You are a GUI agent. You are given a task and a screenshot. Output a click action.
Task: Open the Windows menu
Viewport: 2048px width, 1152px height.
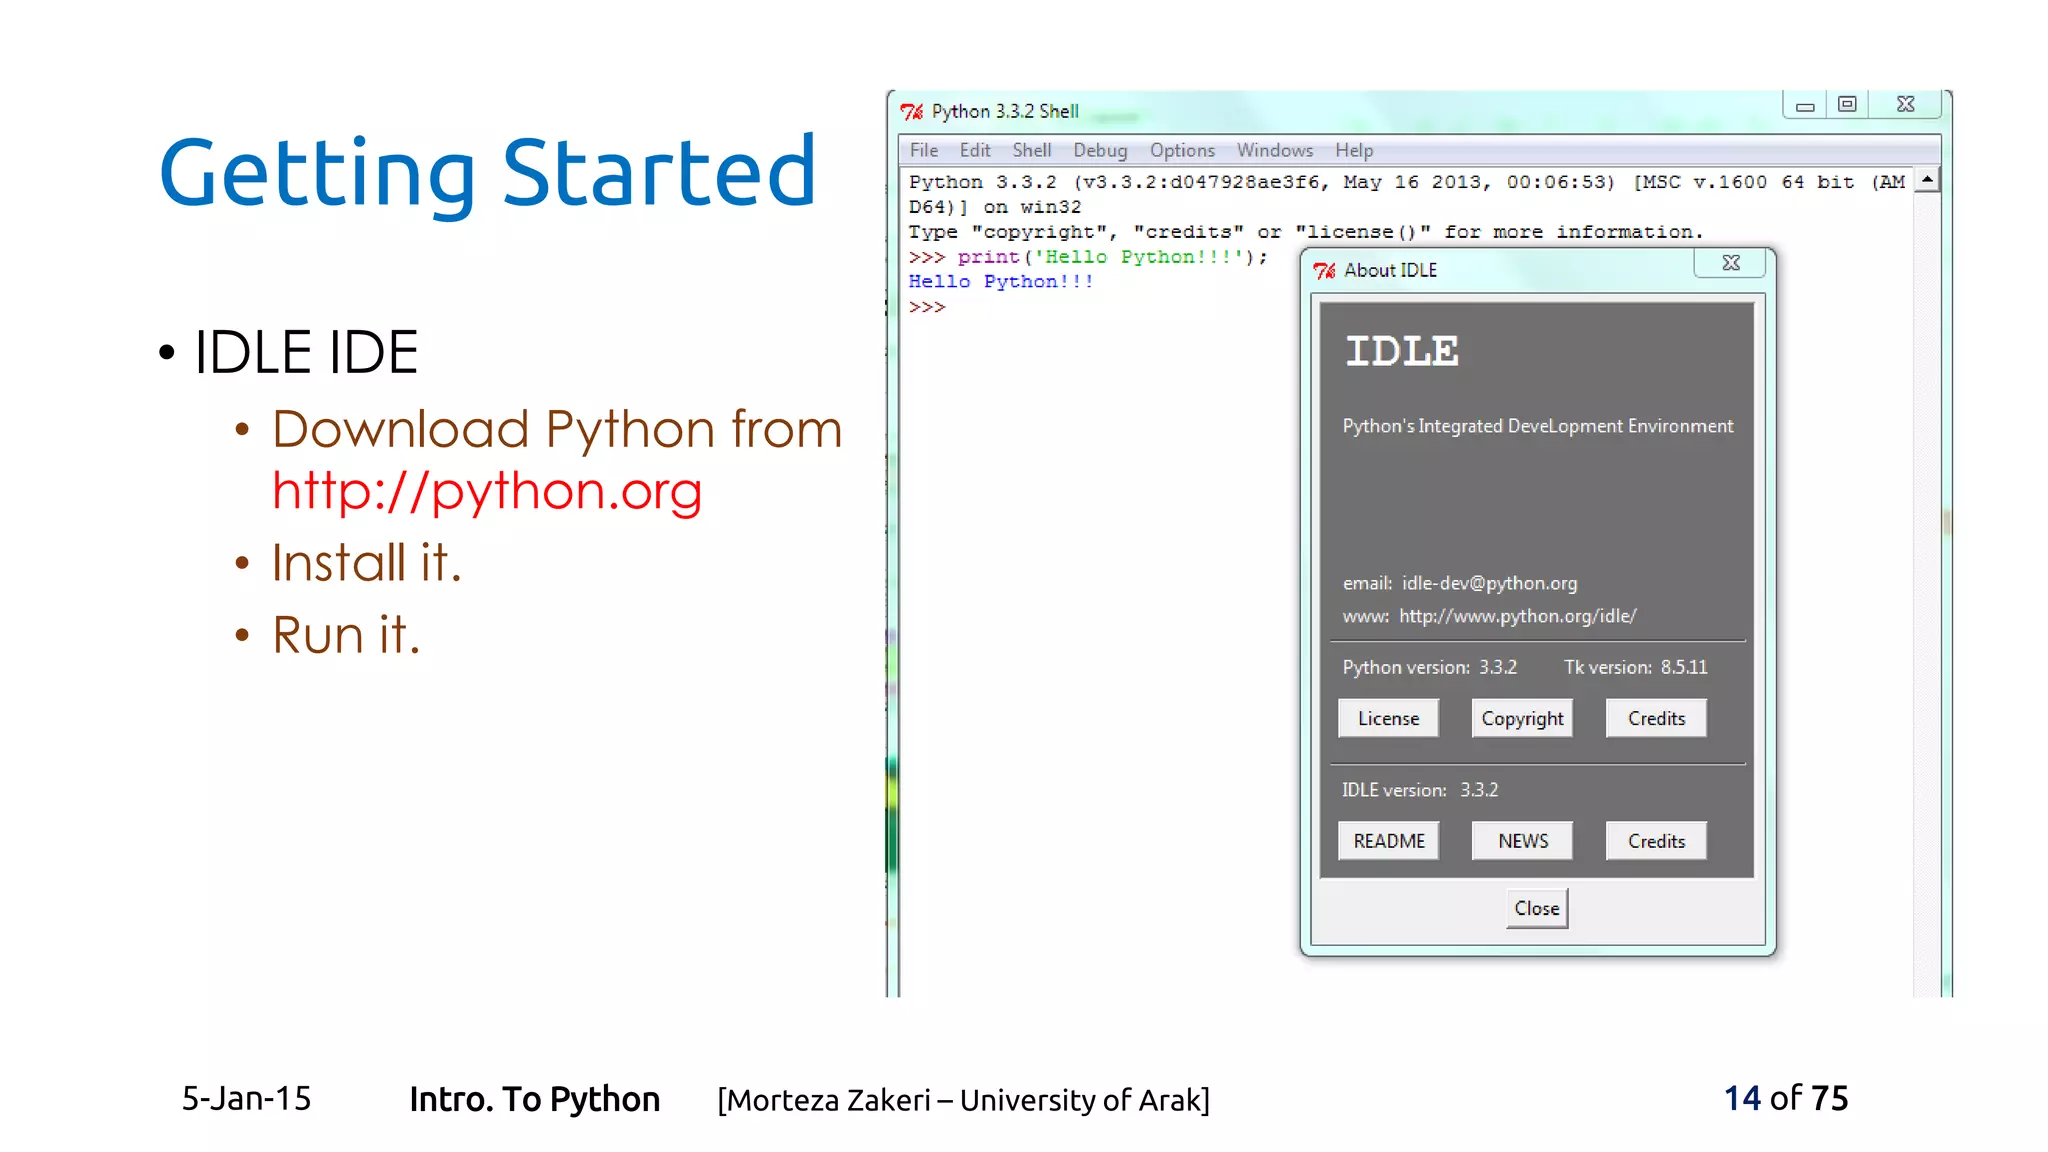click(x=1274, y=150)
